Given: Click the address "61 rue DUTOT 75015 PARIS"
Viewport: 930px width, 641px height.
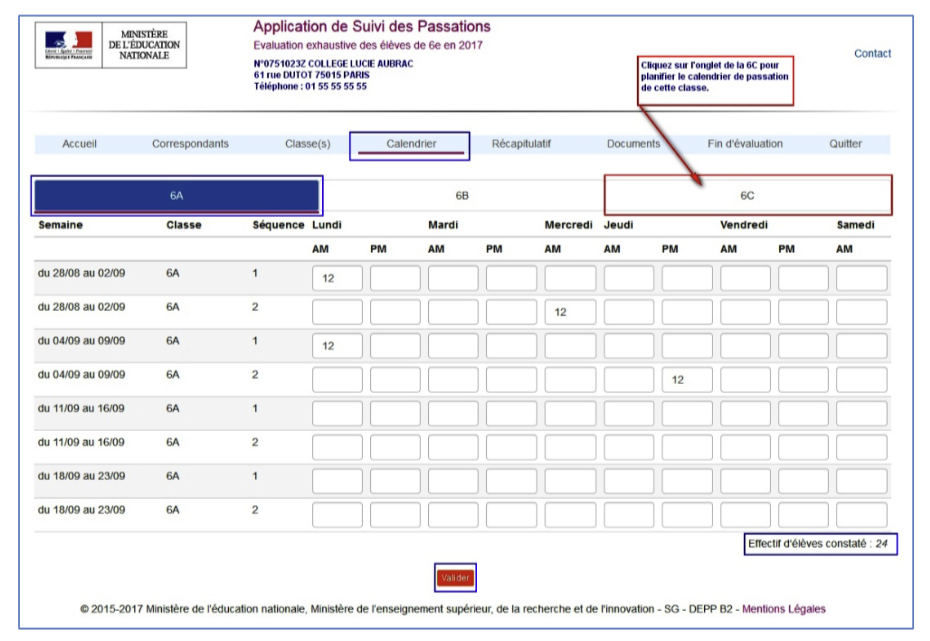Looking at the screenshot, I should (x=311, y=75).
